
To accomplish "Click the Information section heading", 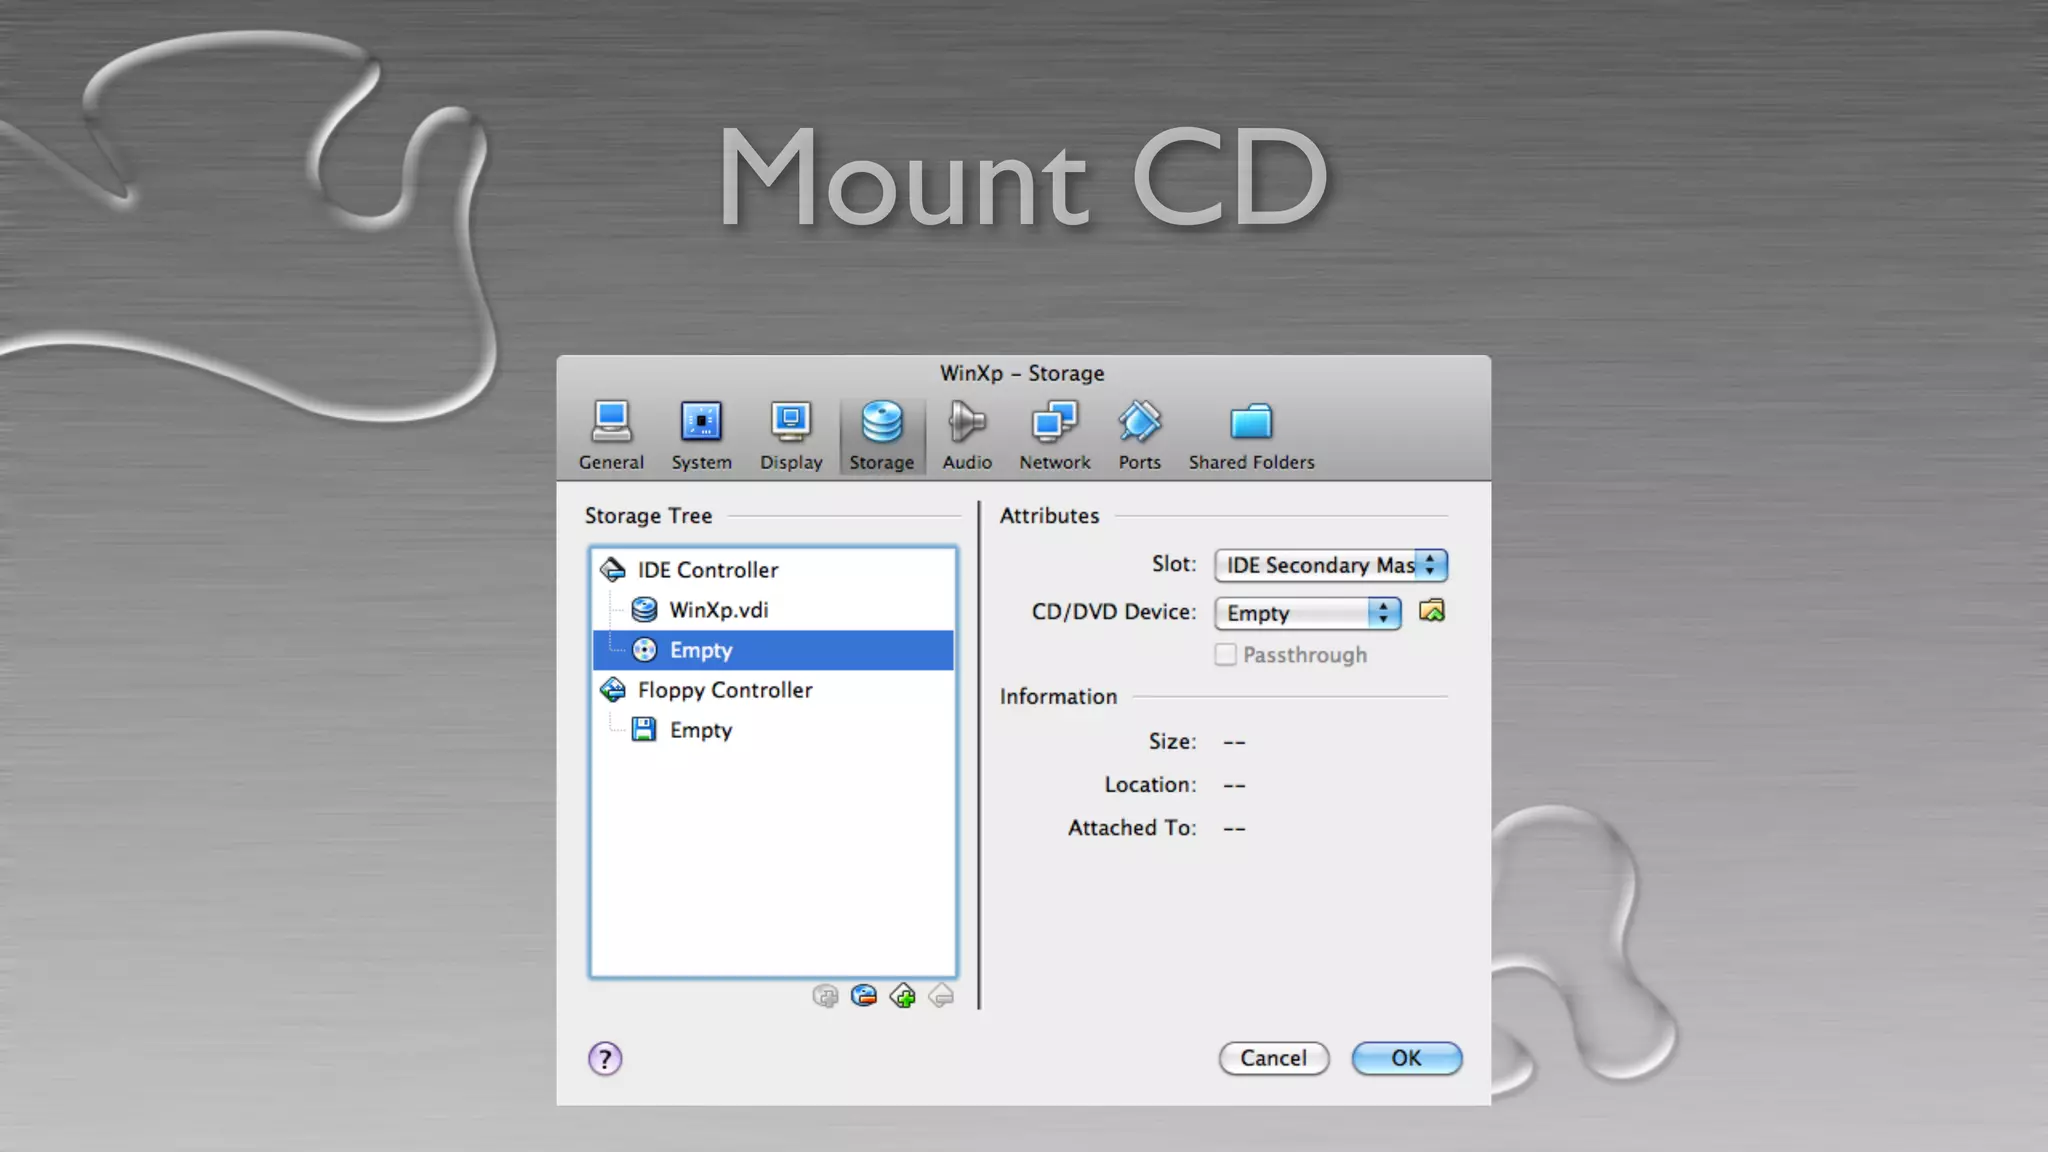I will coord(1058,697).
